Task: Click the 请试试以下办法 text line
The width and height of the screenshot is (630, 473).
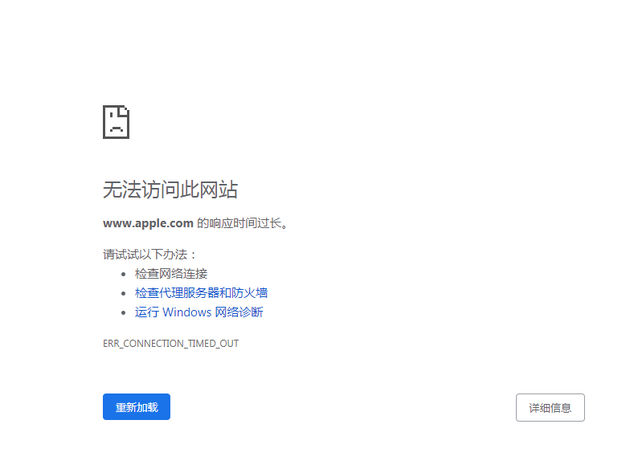Action: click(149, 254)
